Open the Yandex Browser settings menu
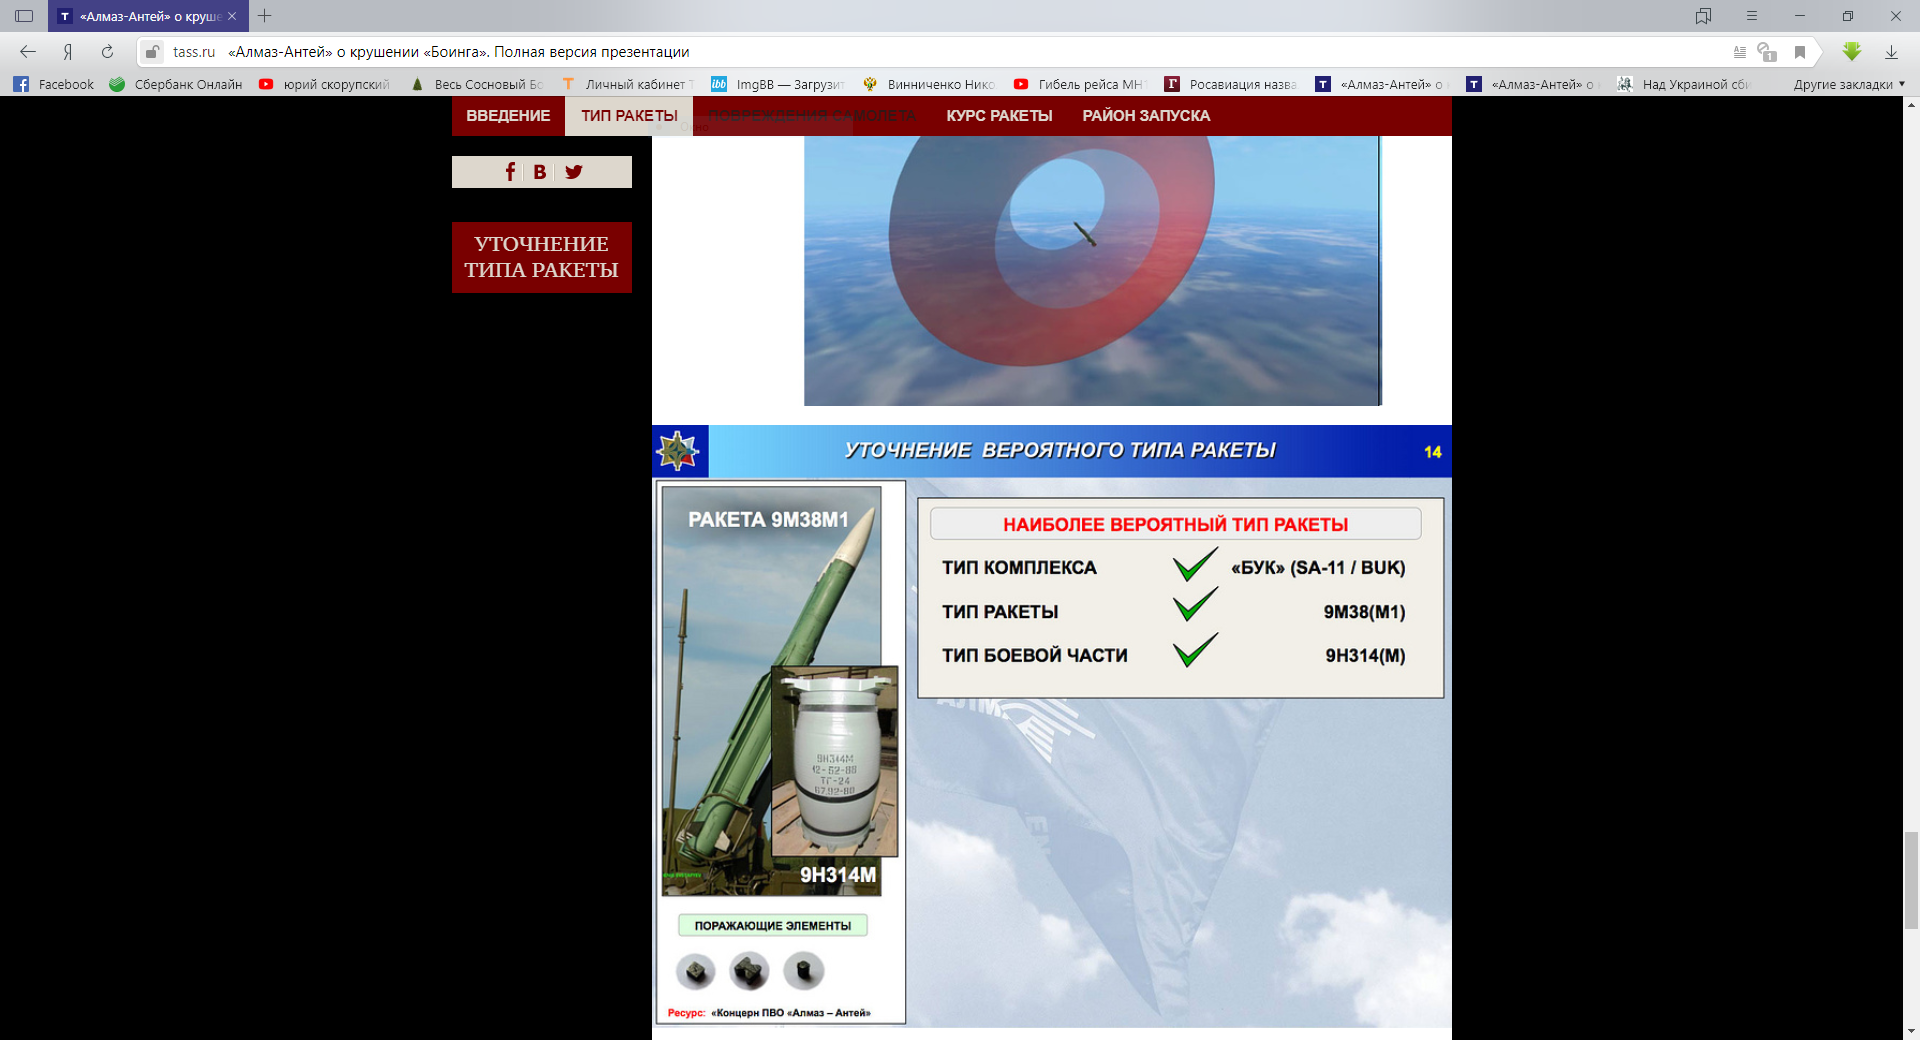Image resolution: width=1920 pixels, height=1040 pixels. coord(1752,16)
